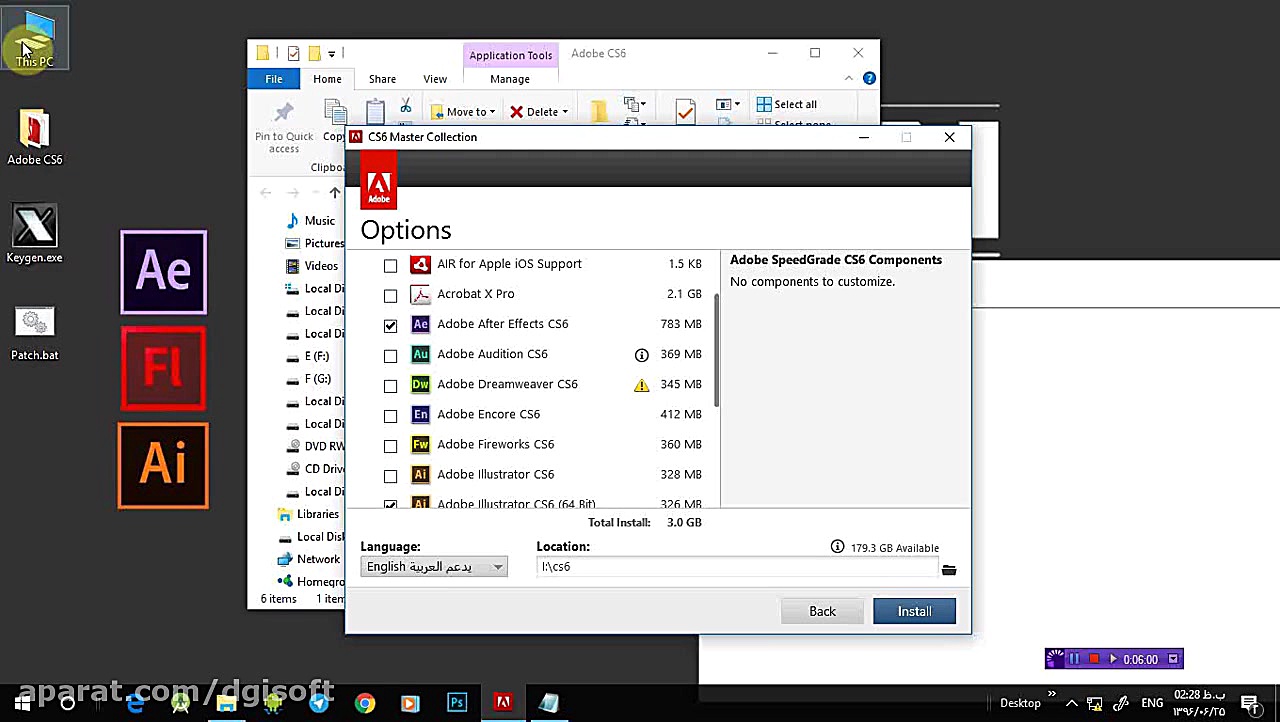Click the large Flash shortcut on desktop

click(x=164, y=368)
